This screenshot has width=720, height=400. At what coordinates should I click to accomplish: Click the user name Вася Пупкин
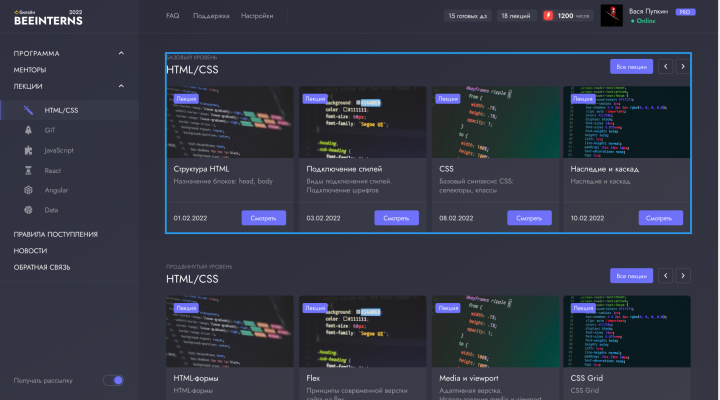tap(648, 11)
